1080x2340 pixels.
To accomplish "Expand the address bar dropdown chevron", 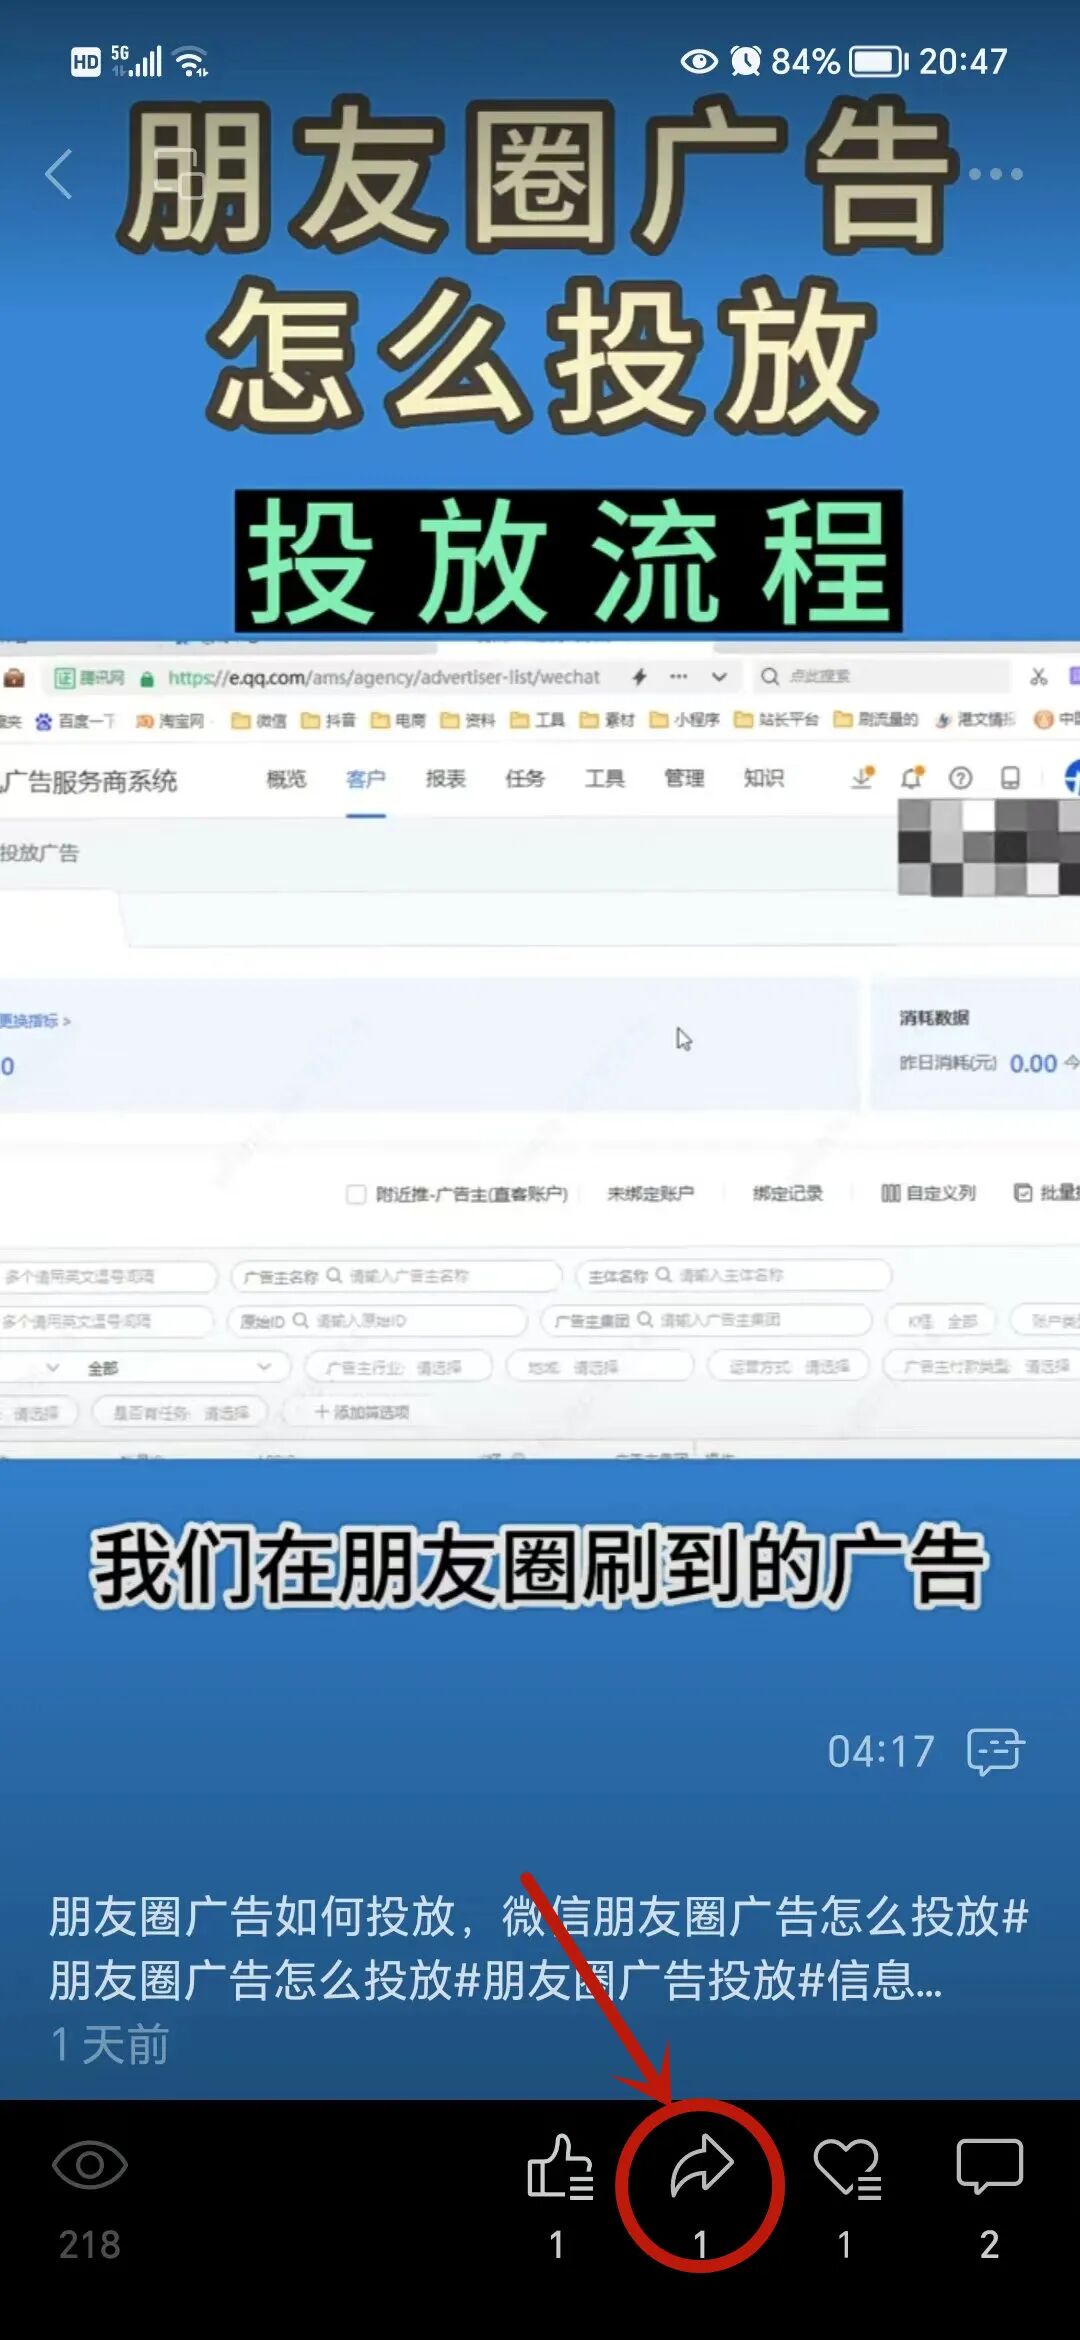I will (x=719, y=677).
